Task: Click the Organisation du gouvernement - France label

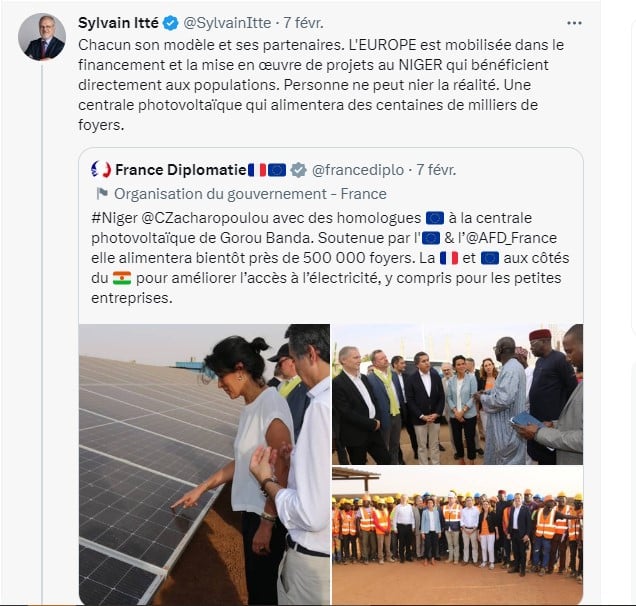Action: click(x=250, y=193)
